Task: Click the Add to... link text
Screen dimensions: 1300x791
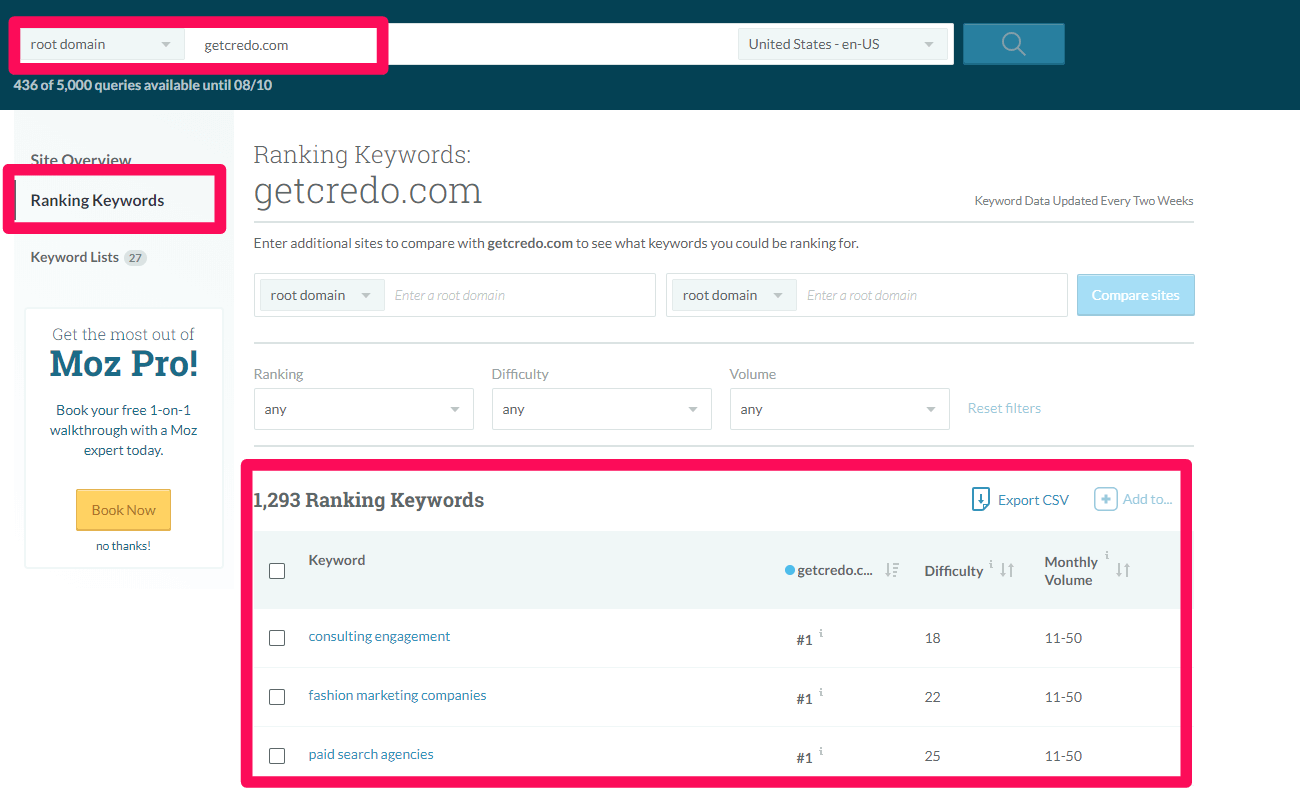Action: pyautogui.click(x=1147, y=499)
